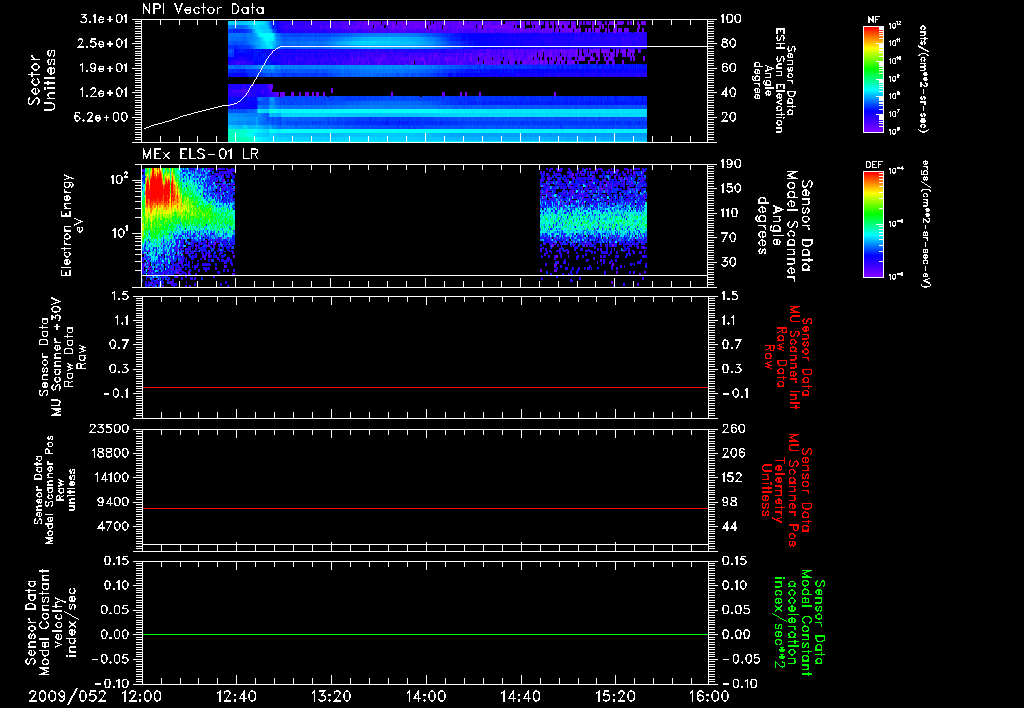Click the 100 sun elevation tick value
Image resolution: width=1024 pixels, height=708 pixels.
point(731,19)
